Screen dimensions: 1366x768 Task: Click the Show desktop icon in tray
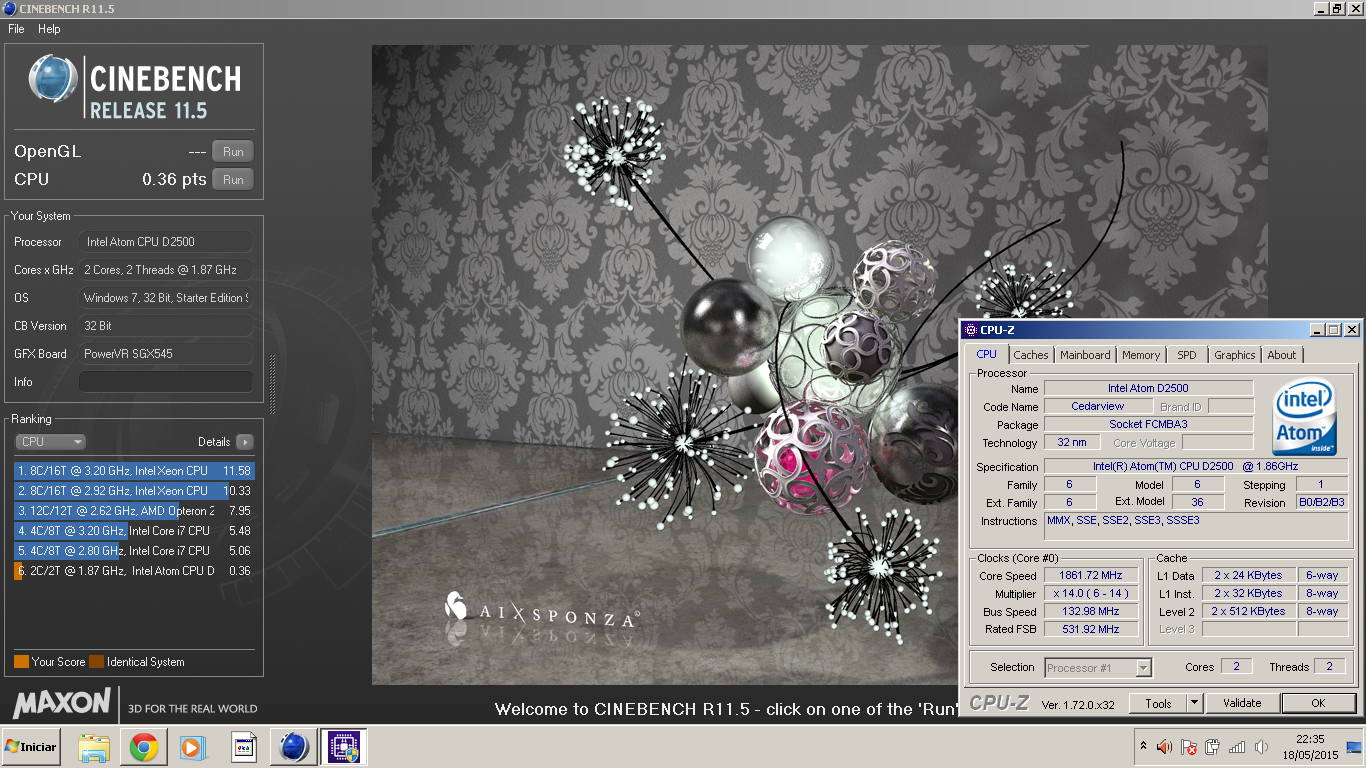pyautogui.click(x=1355, y=747)
